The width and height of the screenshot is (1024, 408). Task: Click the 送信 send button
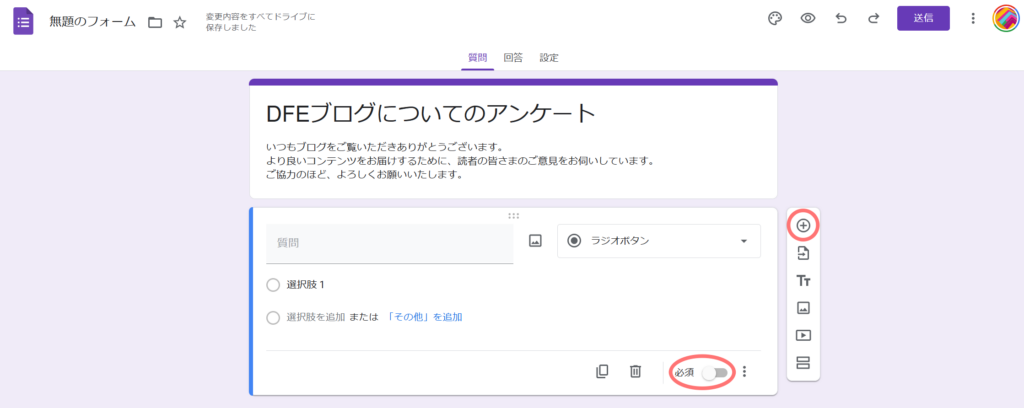click(923, 18)
